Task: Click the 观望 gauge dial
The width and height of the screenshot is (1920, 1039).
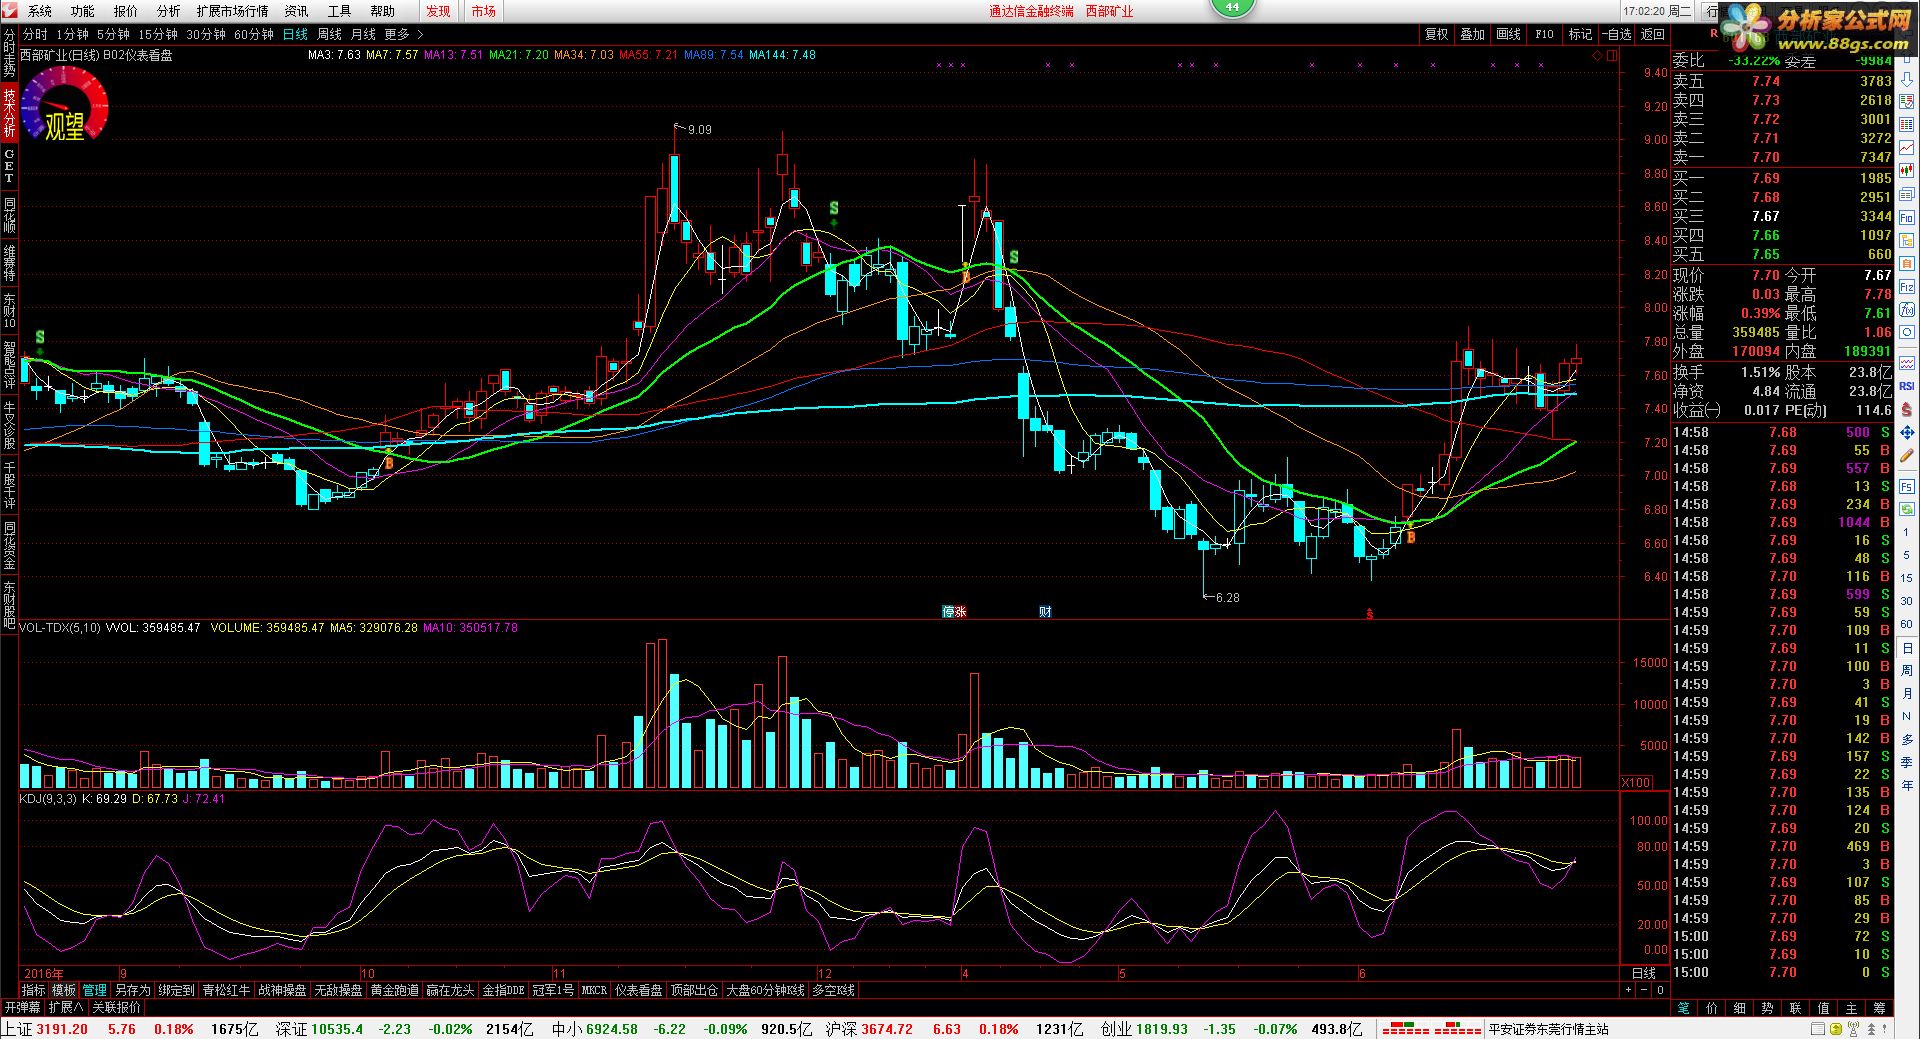Action: click(x=64, y=105)
